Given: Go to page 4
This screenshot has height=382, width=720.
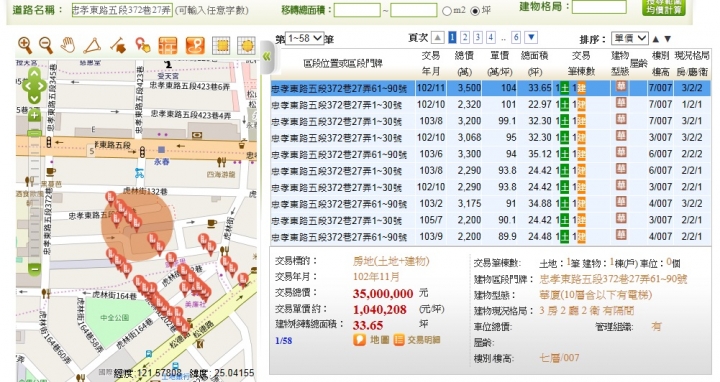Looking at the screenshot, I should point(491,38).
